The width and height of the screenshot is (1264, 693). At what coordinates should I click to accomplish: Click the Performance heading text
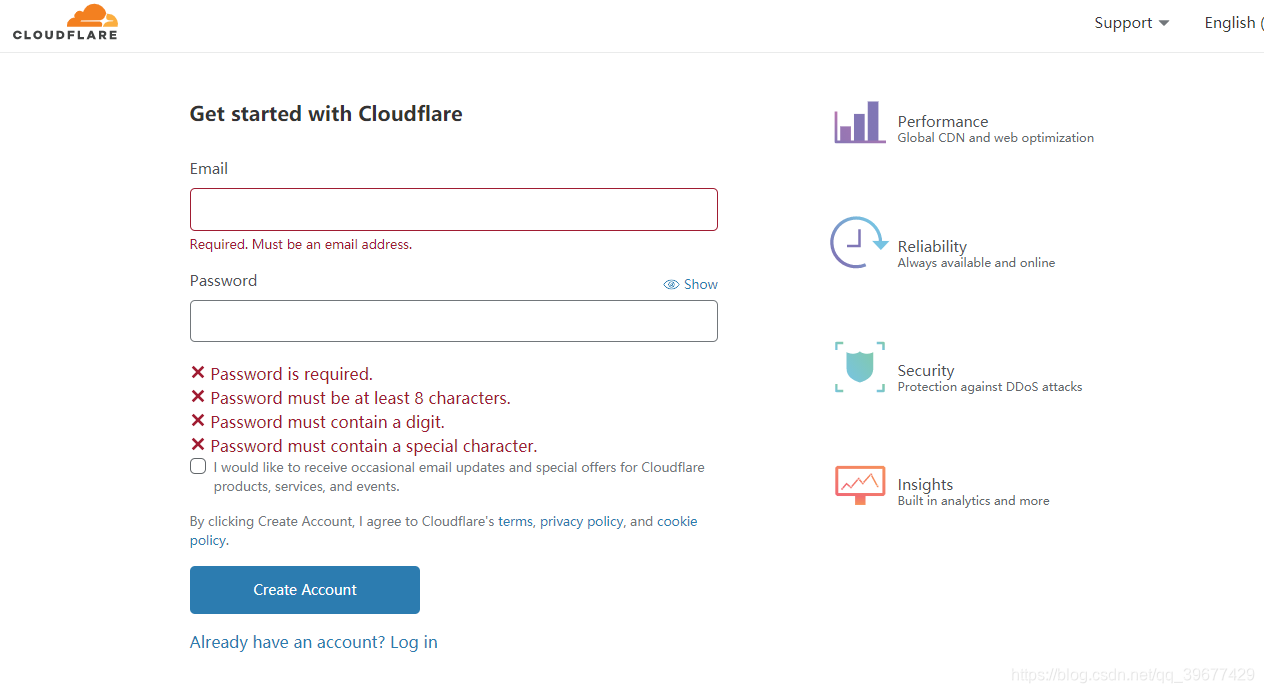click(x=943, y=121)
